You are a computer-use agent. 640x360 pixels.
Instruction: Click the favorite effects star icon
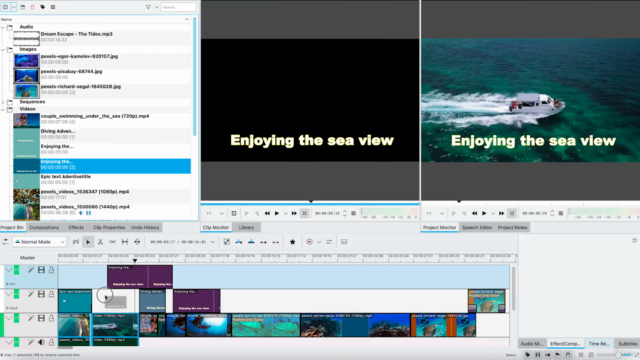pyautogui.click(x=293, y=242)
